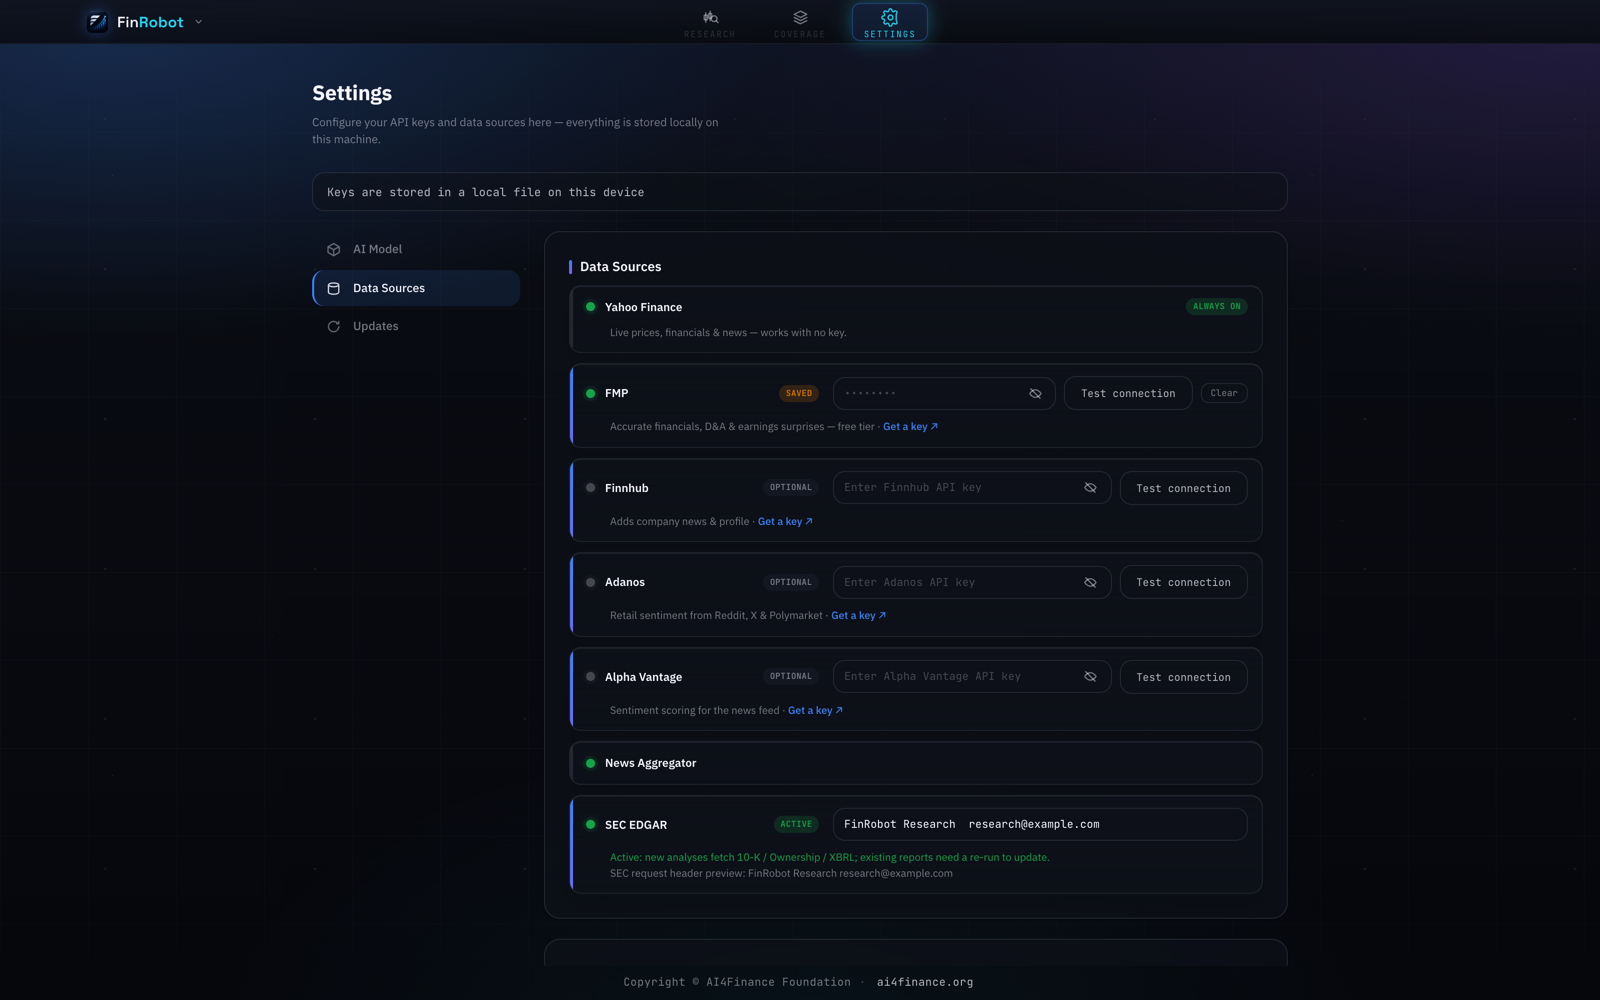1600x1000 pixels.
Task: Focus the Adanos API key field
Action: [x=972, y=582]
